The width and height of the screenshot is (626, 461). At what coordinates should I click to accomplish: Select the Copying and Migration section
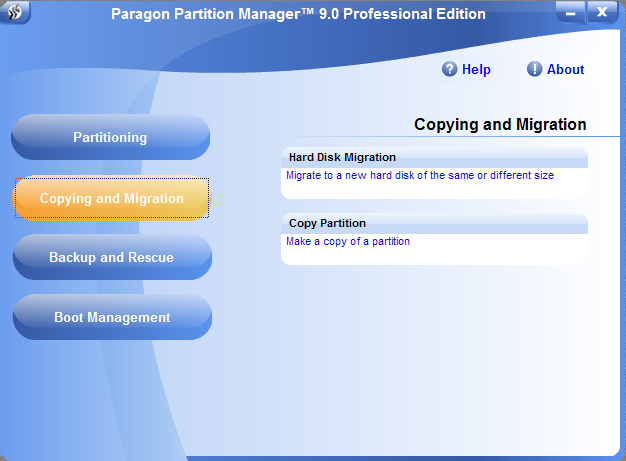(111, 198)
